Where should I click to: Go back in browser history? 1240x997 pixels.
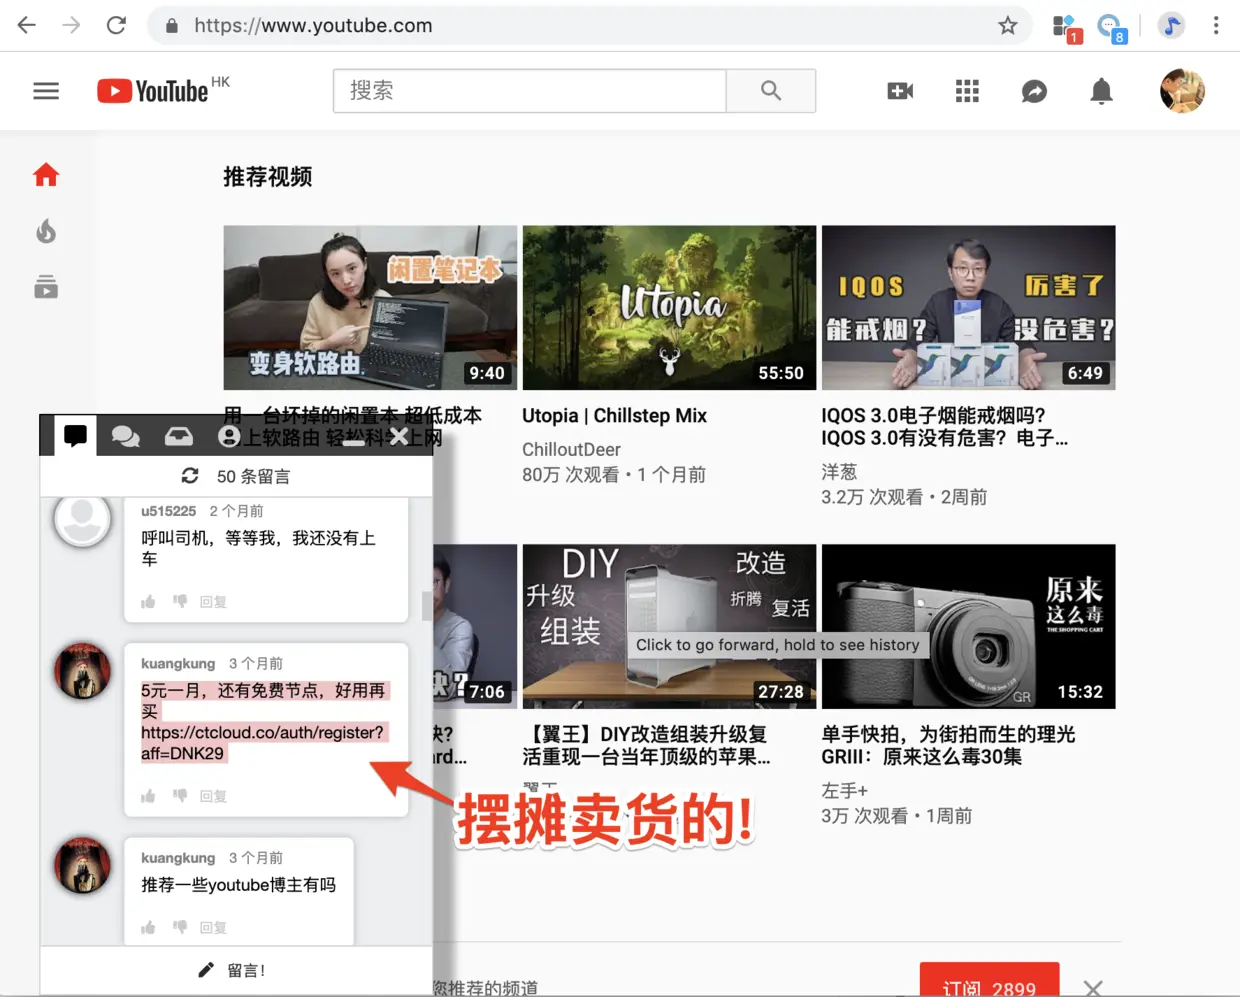(x=27, y=25)
